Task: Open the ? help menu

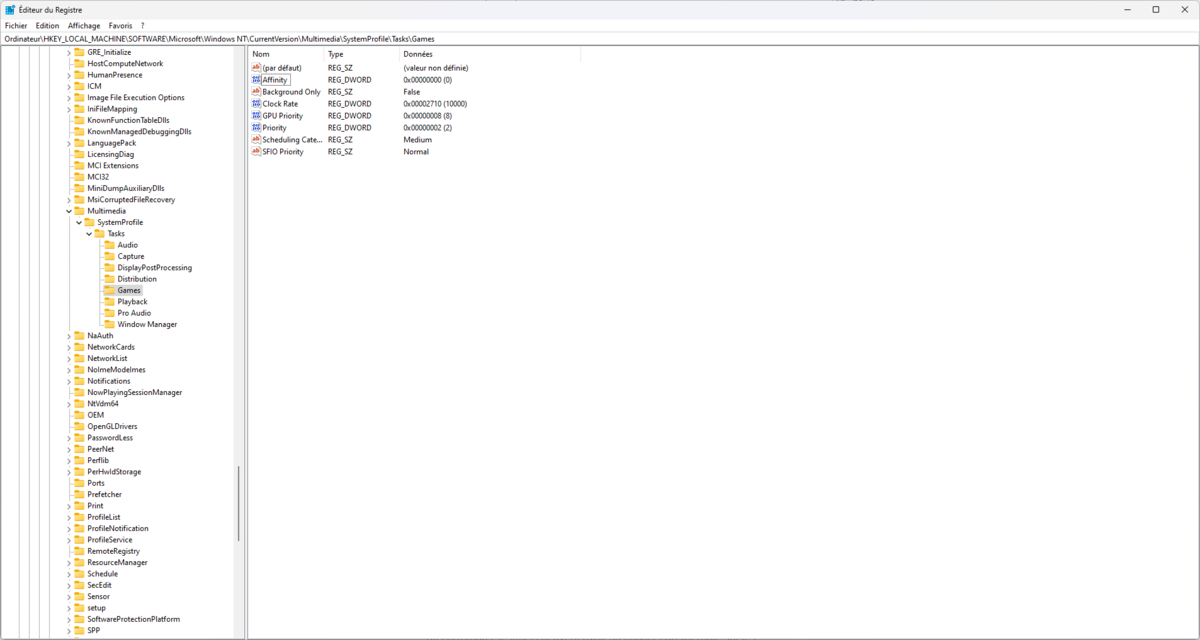Action: 142,25
